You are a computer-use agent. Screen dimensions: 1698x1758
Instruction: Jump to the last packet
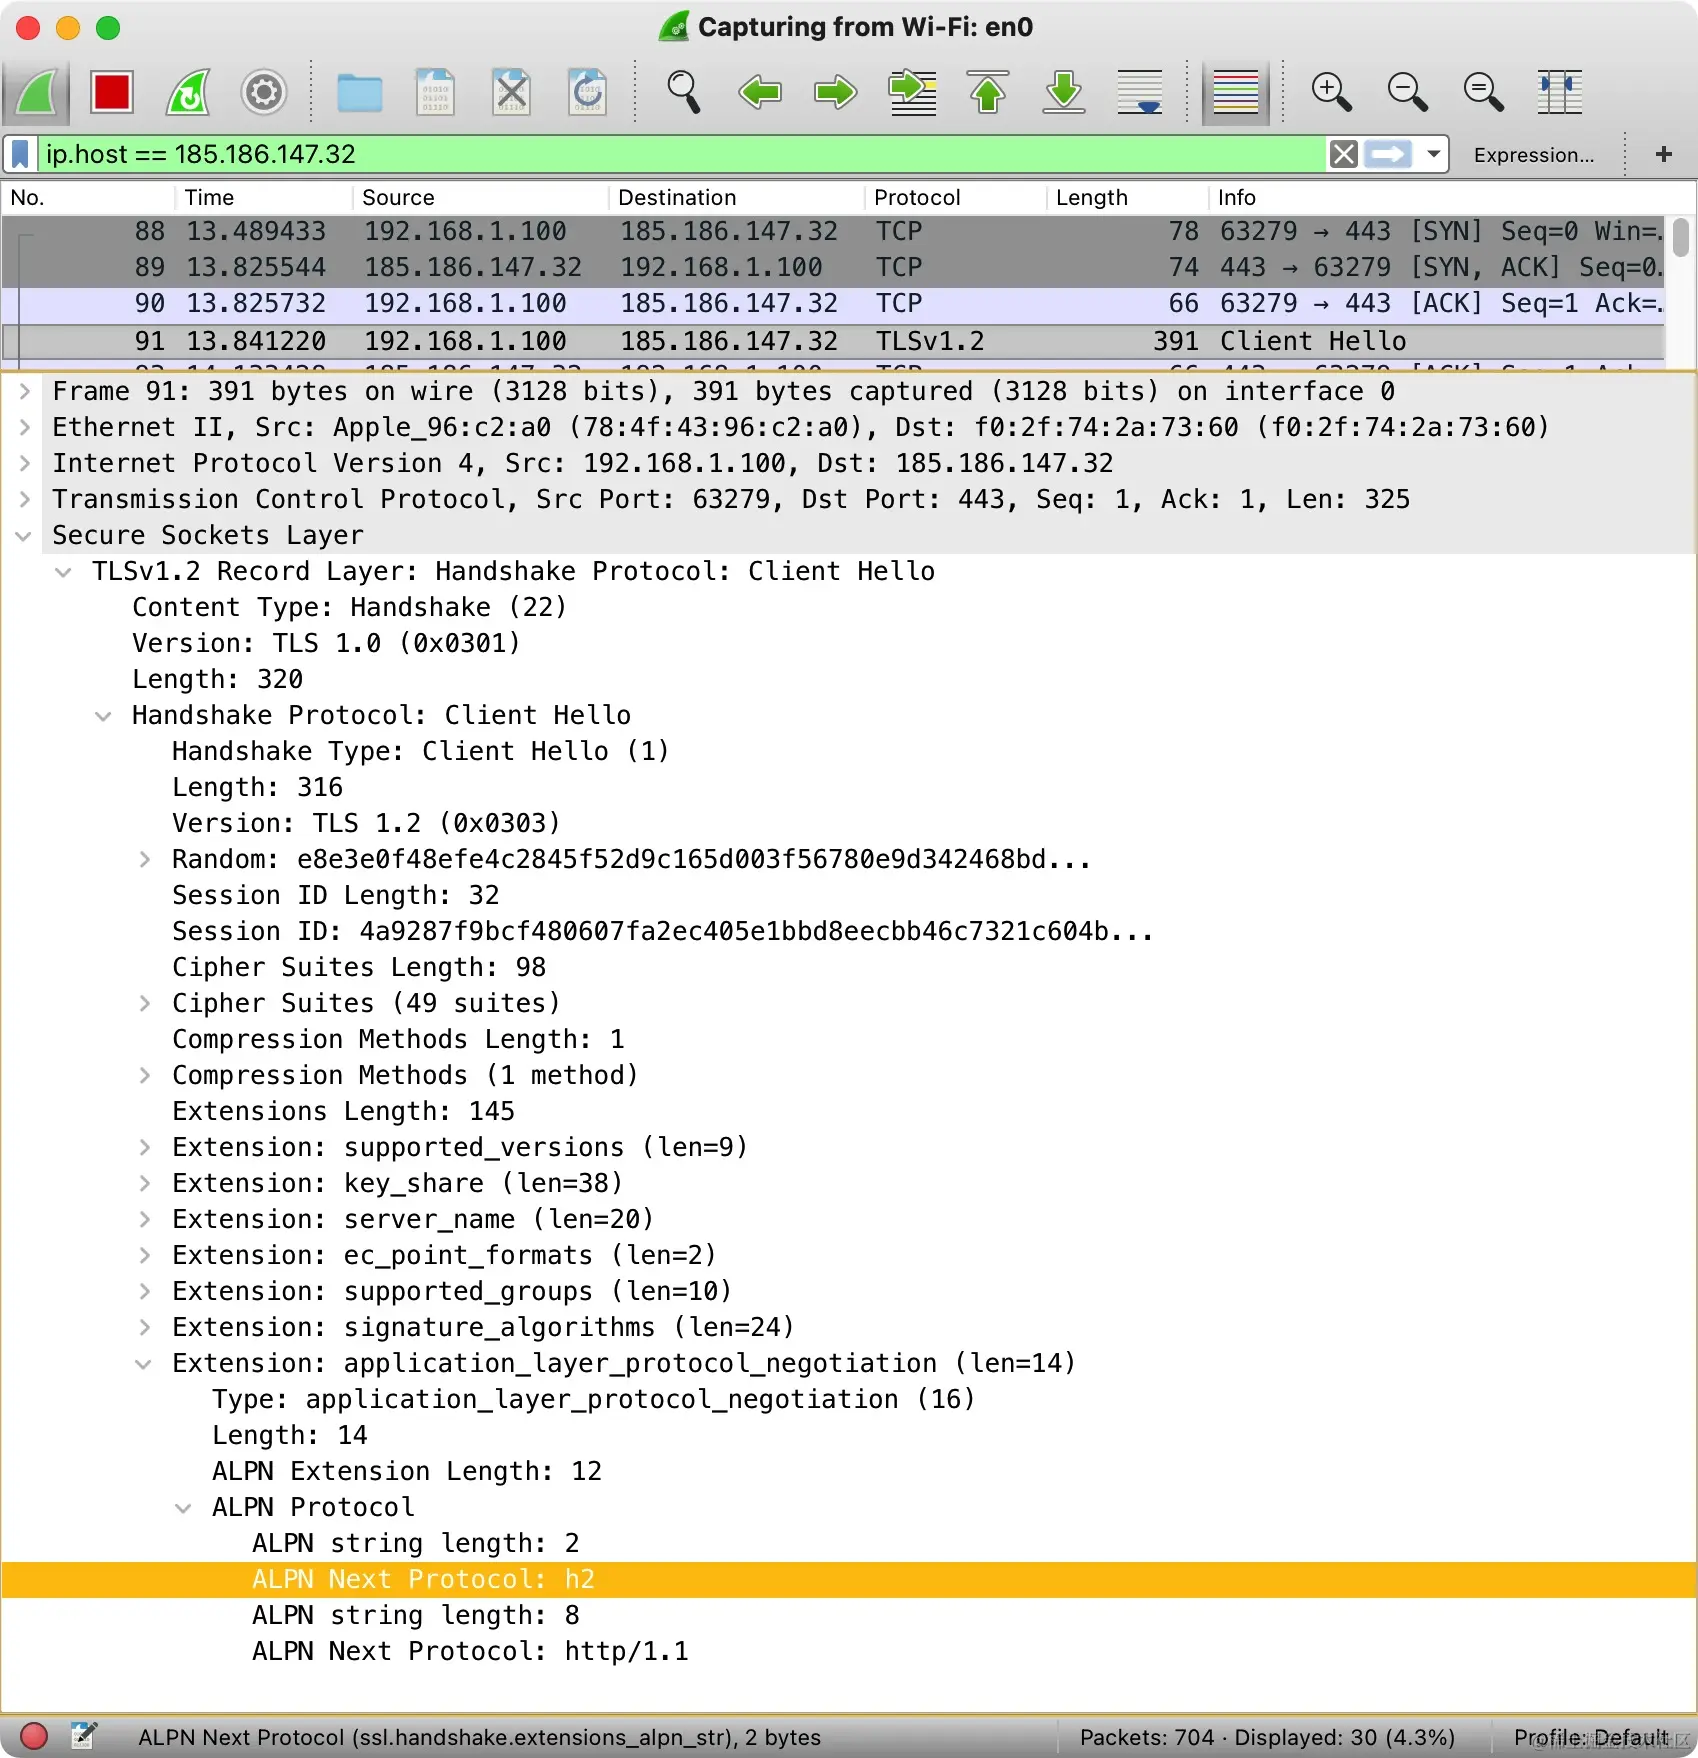1064,93
